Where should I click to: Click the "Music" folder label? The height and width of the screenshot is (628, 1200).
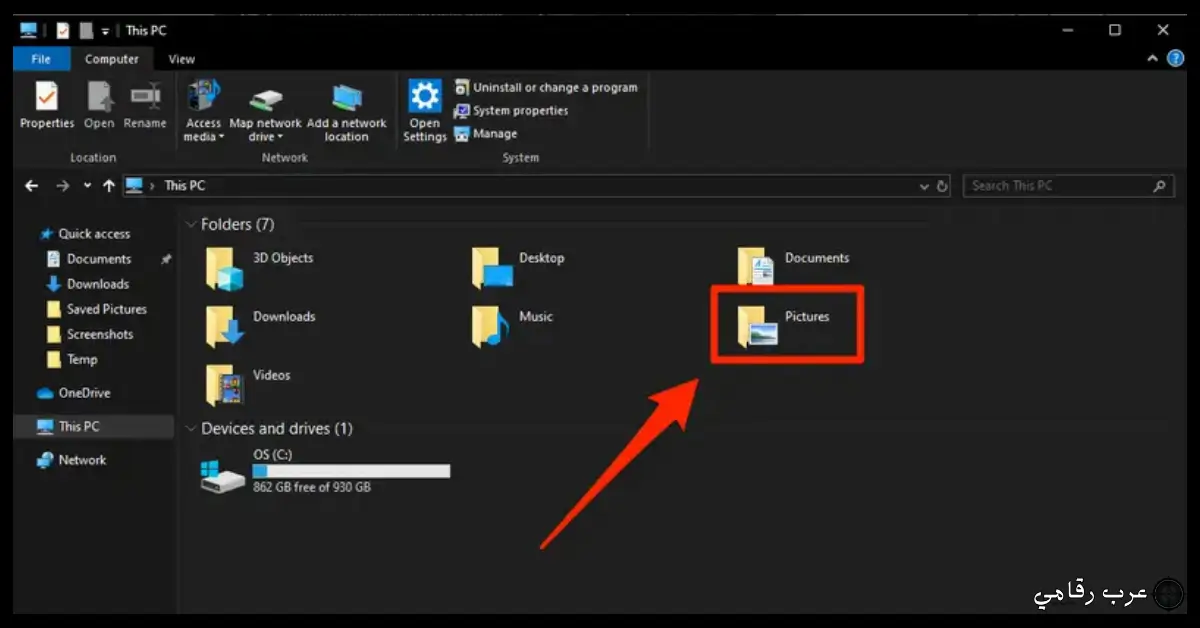[536, 317]
